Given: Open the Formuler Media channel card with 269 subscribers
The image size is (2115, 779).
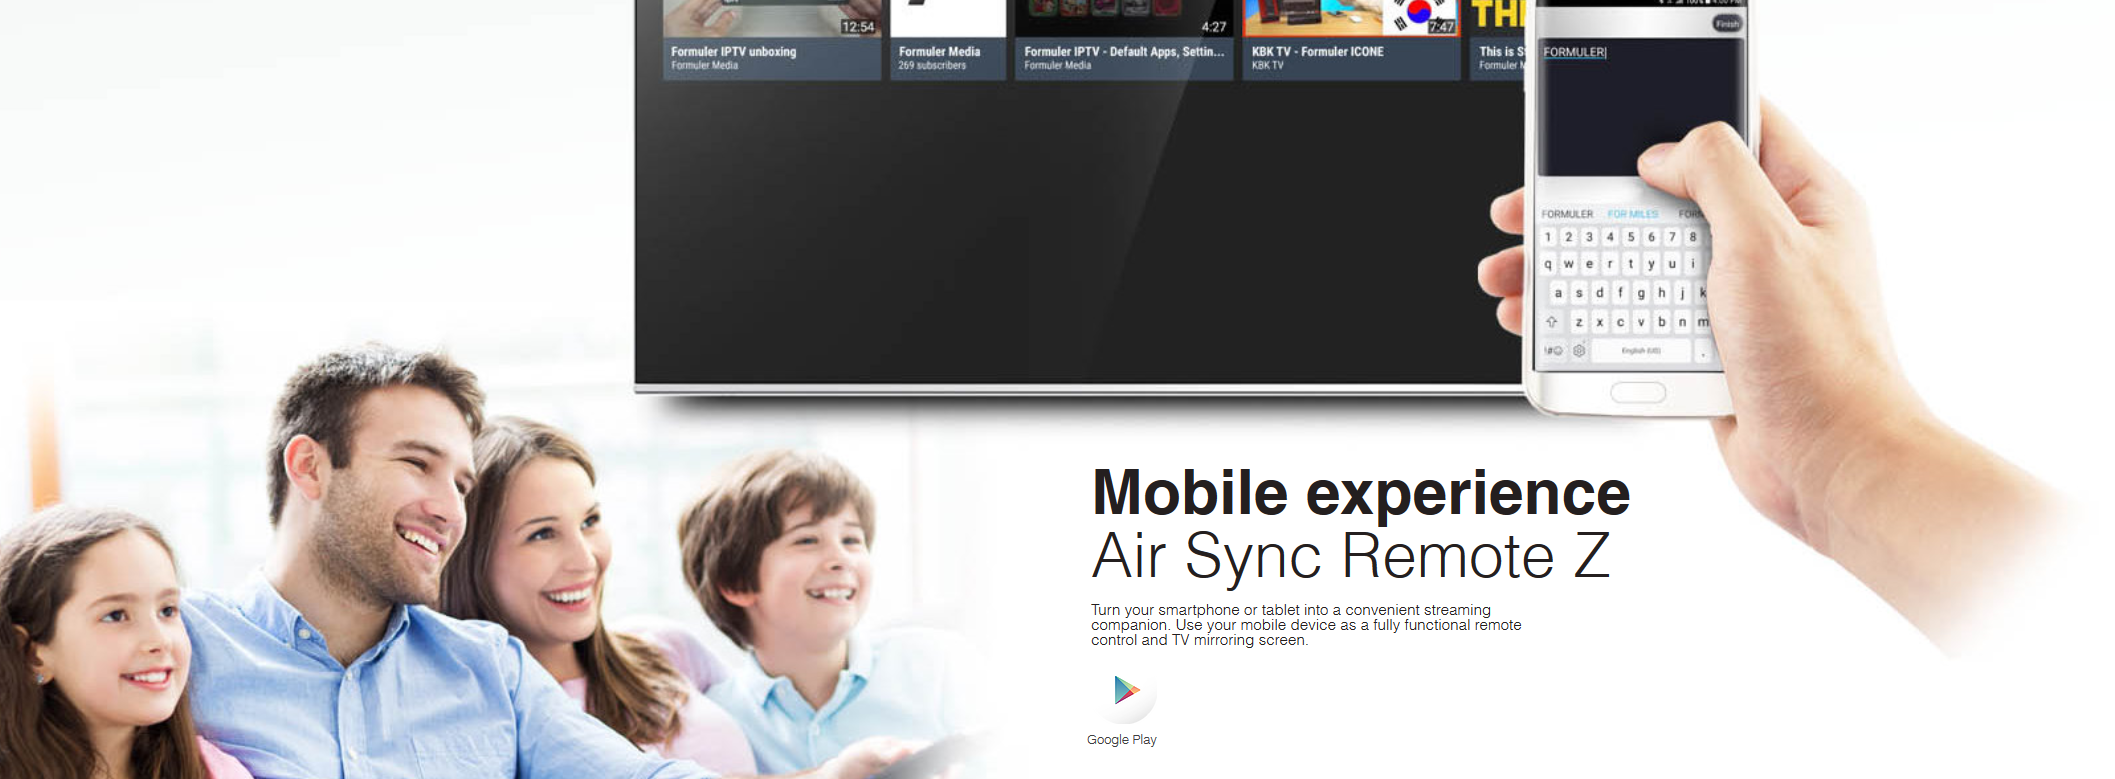Looking at the screenshot, I should point(947,40).
